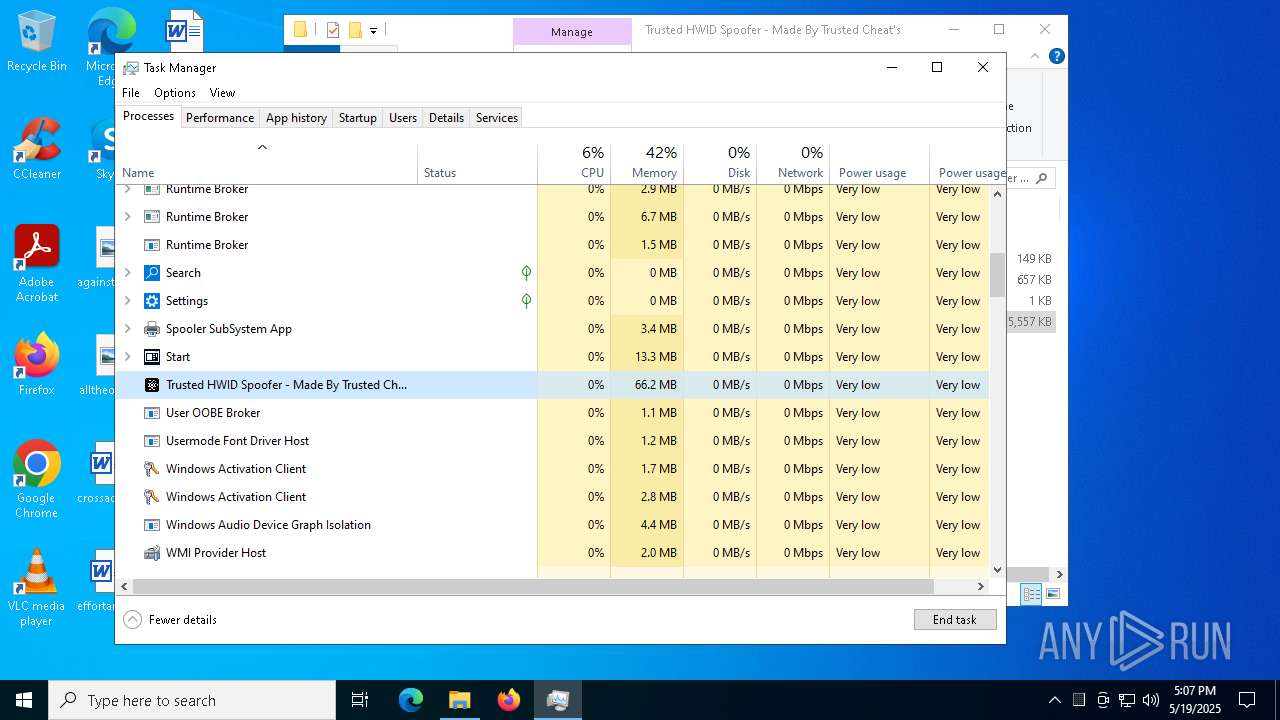
Task: Click the suspended leaf icon in Search row
Action: click(526, 273)
